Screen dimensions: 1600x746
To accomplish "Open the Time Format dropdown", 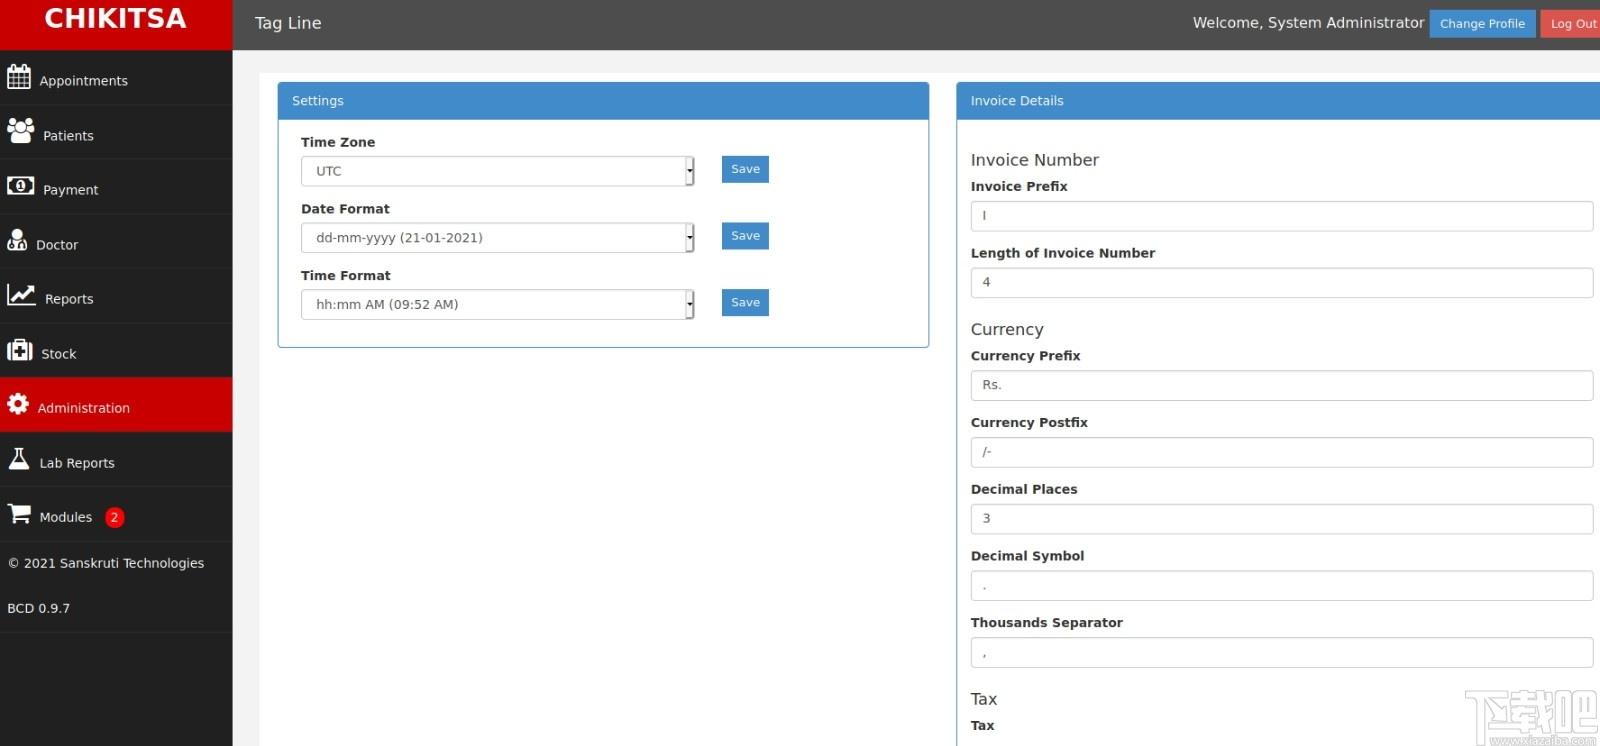I will click(498, 305).
